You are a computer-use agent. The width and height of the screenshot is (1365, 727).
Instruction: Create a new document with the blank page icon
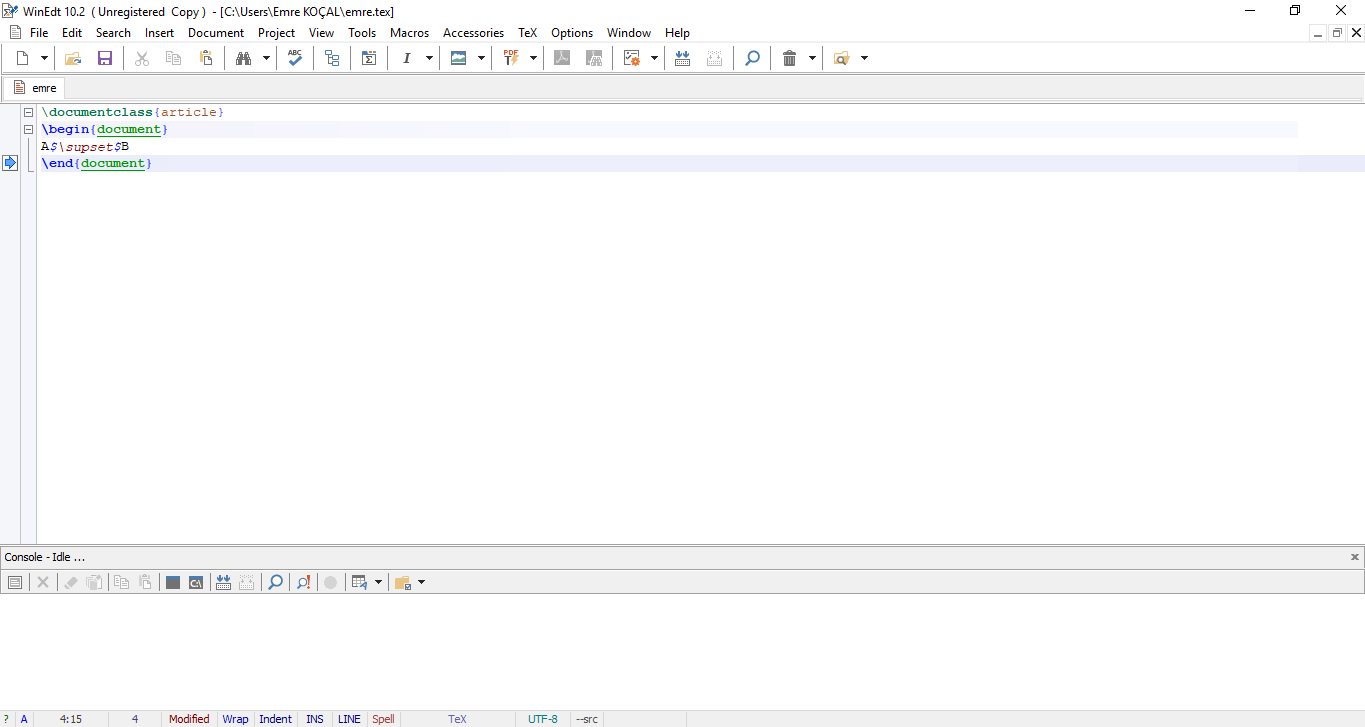(22, 58)
